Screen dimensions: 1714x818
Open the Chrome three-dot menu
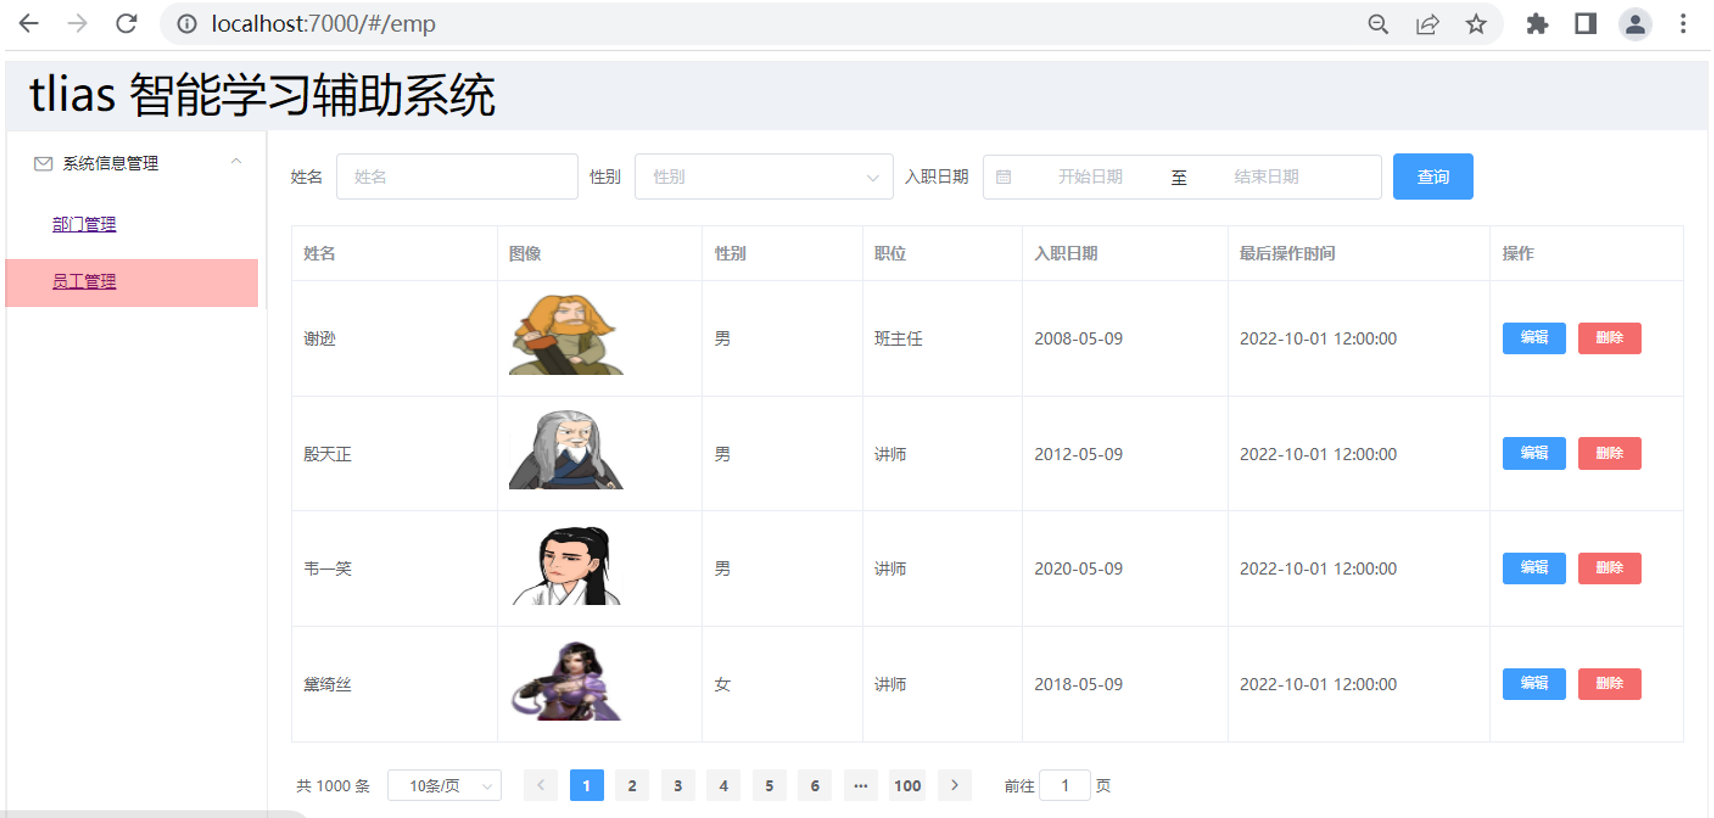point(1683,24)
